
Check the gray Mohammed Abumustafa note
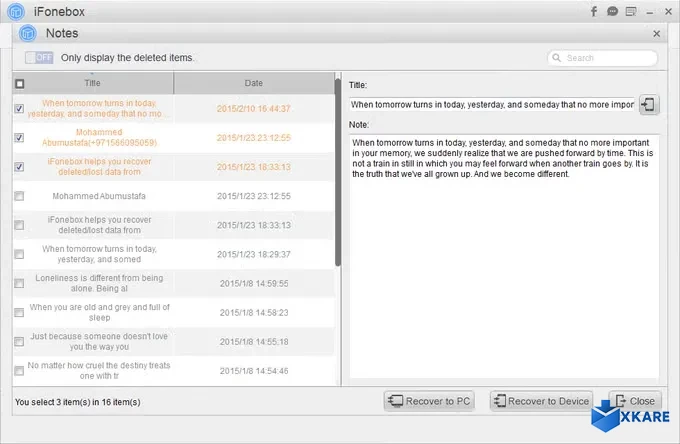[19, 196]
